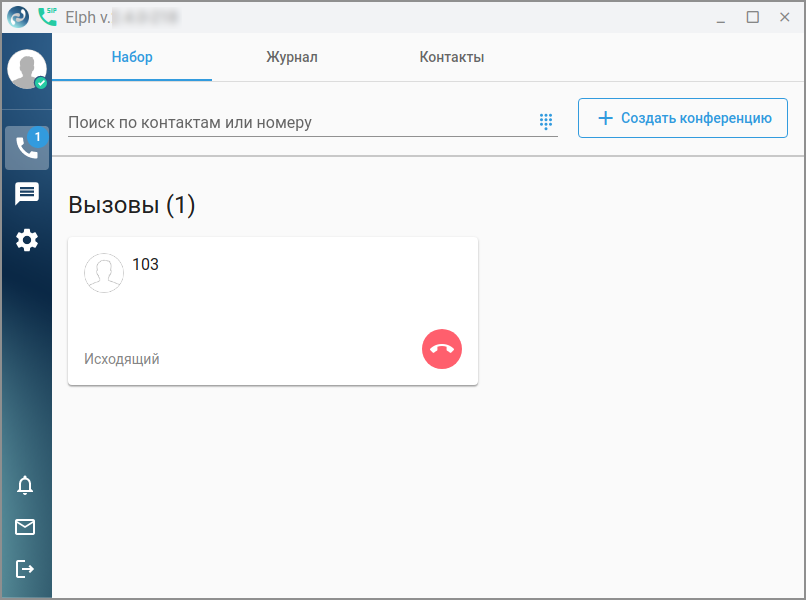Hang up the outgoing call to 103
The image size is (806, 600).
pyautogui.click(x=442, y=349)
